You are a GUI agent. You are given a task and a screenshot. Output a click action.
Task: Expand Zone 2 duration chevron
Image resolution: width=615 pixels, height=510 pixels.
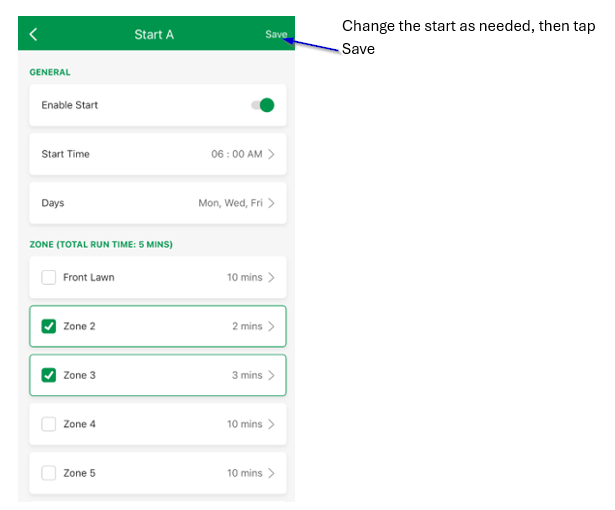pyautogui.click(x=271, y=326)
